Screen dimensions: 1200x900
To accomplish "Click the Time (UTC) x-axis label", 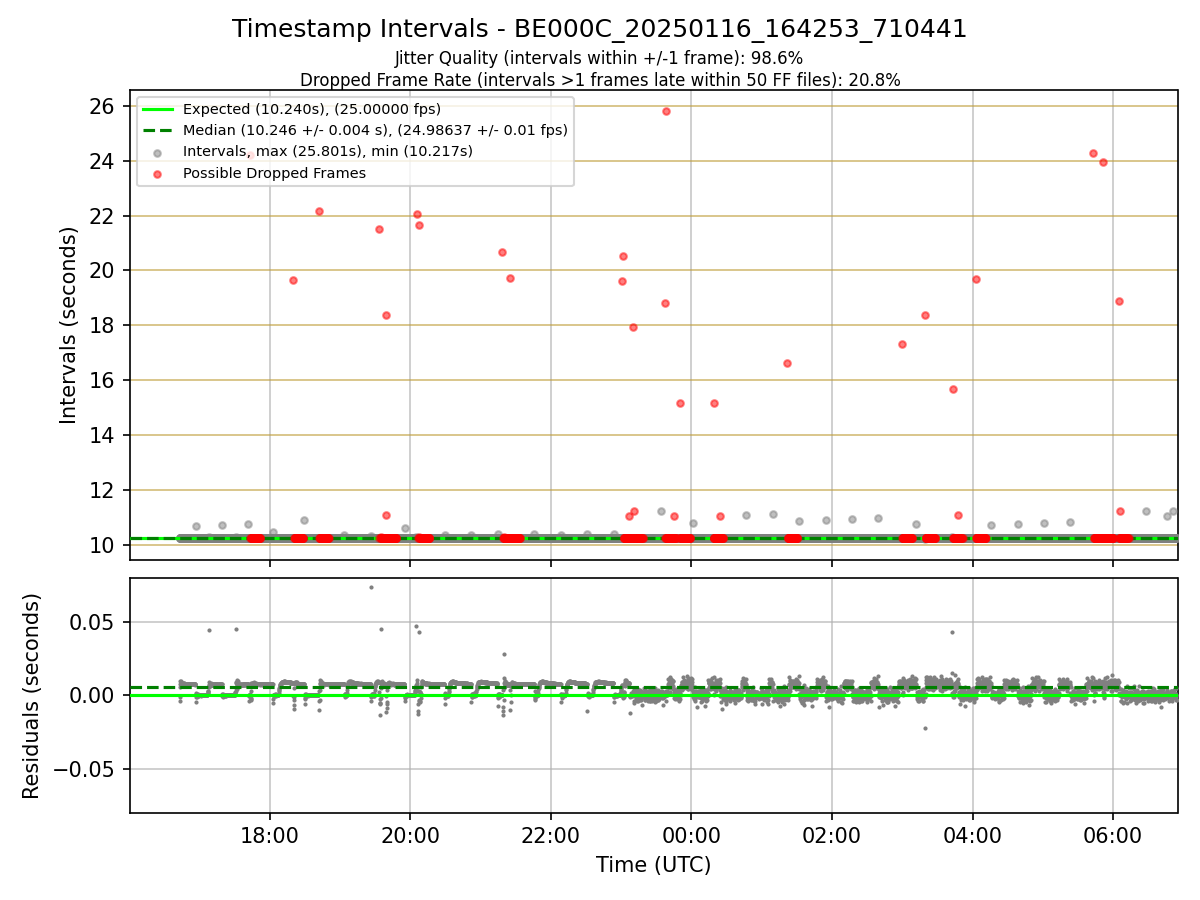I will click(x=653, y=865).
